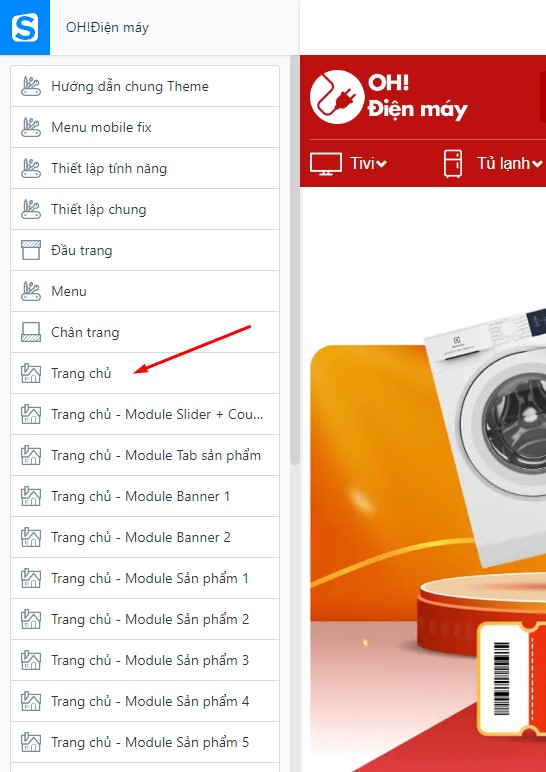The height and width of the screenshot is (772, 546).
Task: Open Trang chủ - Module Slider + Coupon
Action: (x=145, y=414)
